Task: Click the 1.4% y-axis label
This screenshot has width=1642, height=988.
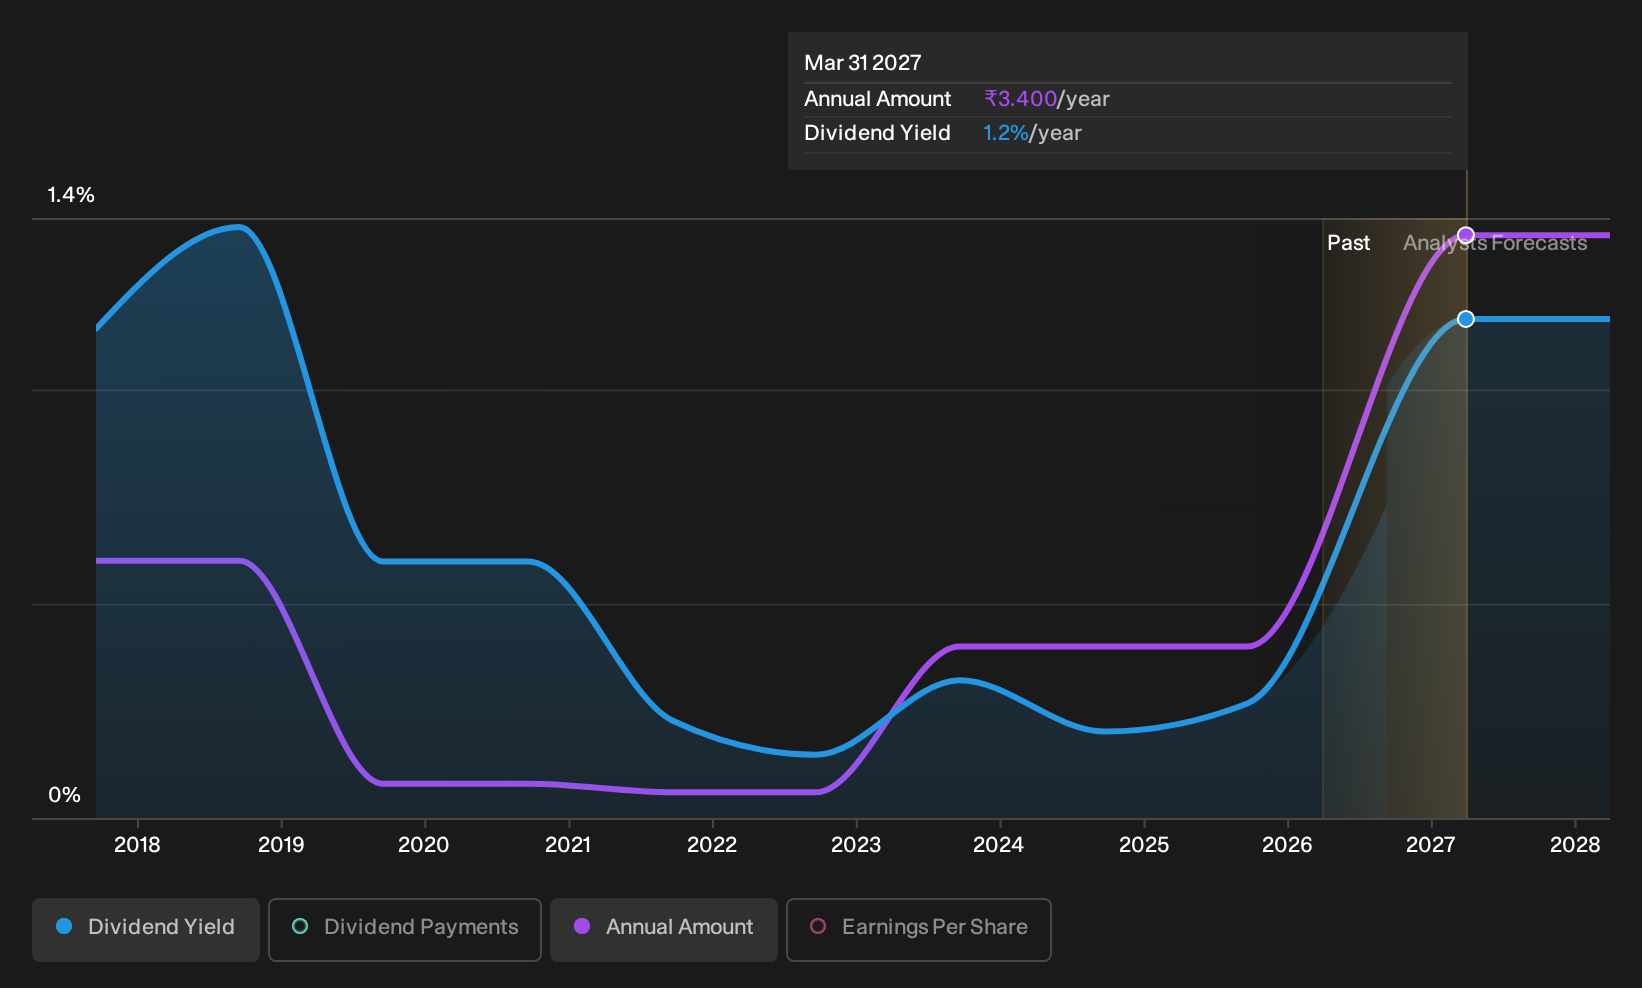Action: [x=71, y=195]
